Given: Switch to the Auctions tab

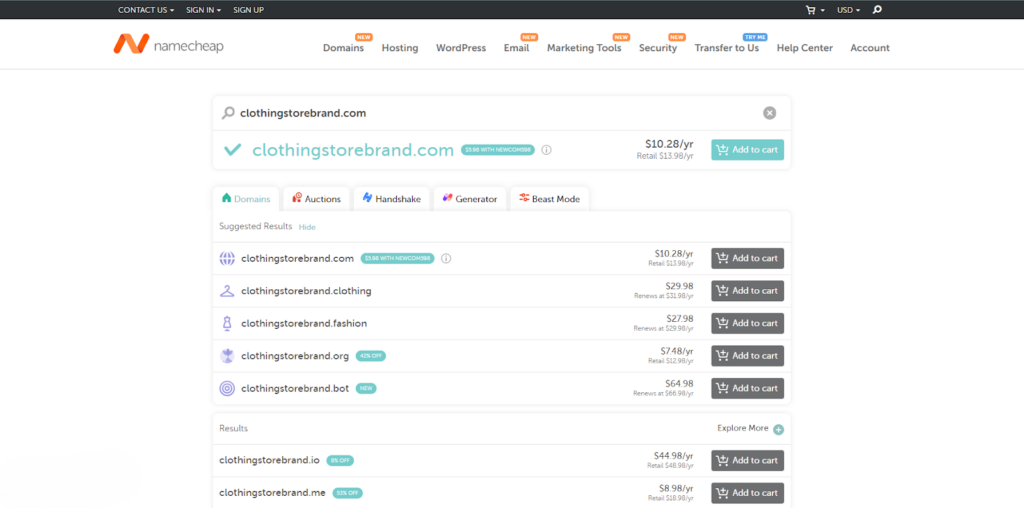Looking at the screenshot, I should pyautogui.click(x=317, y=198).
